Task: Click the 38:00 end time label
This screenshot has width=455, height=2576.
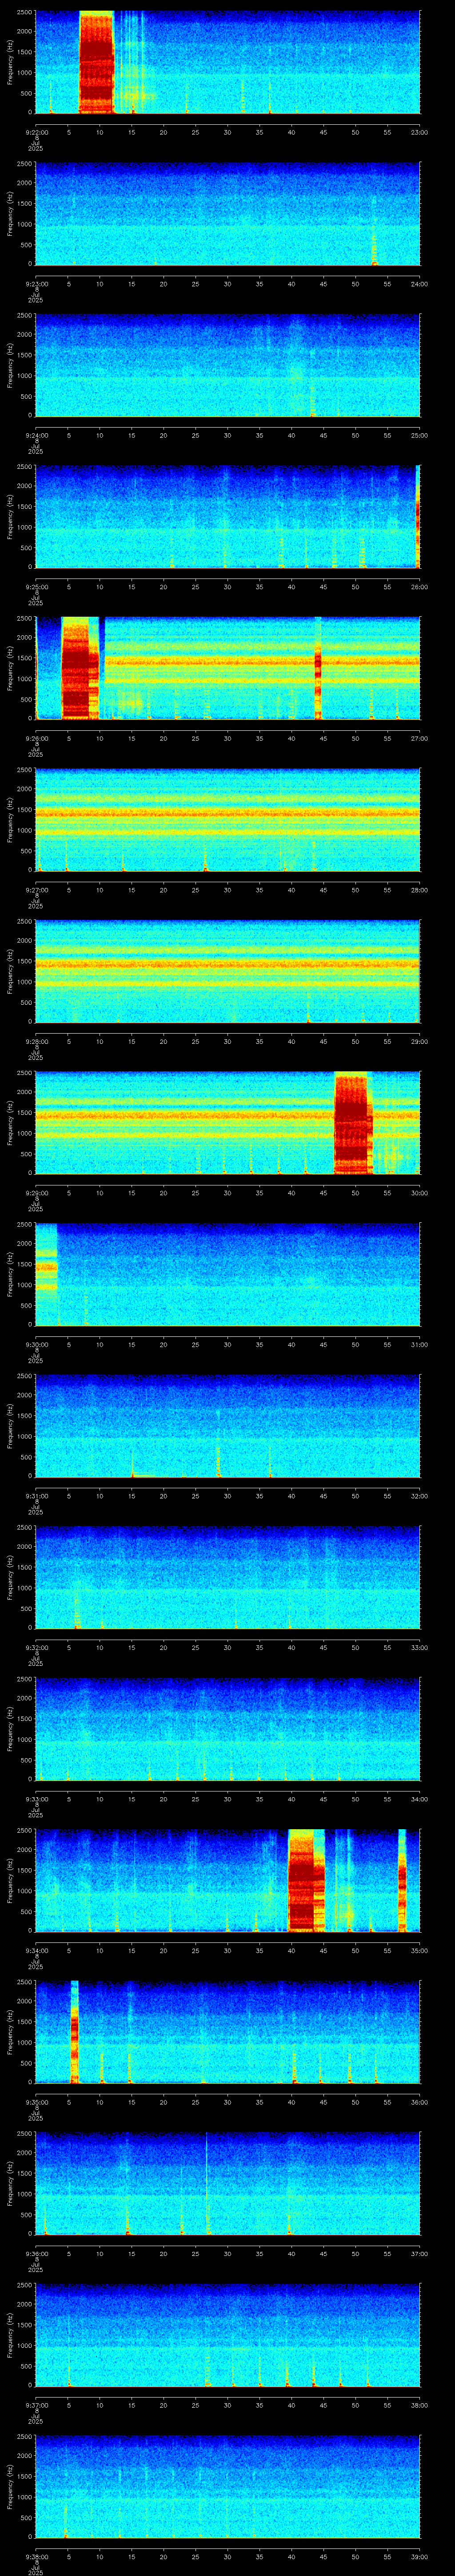Action: [419, 2405]
